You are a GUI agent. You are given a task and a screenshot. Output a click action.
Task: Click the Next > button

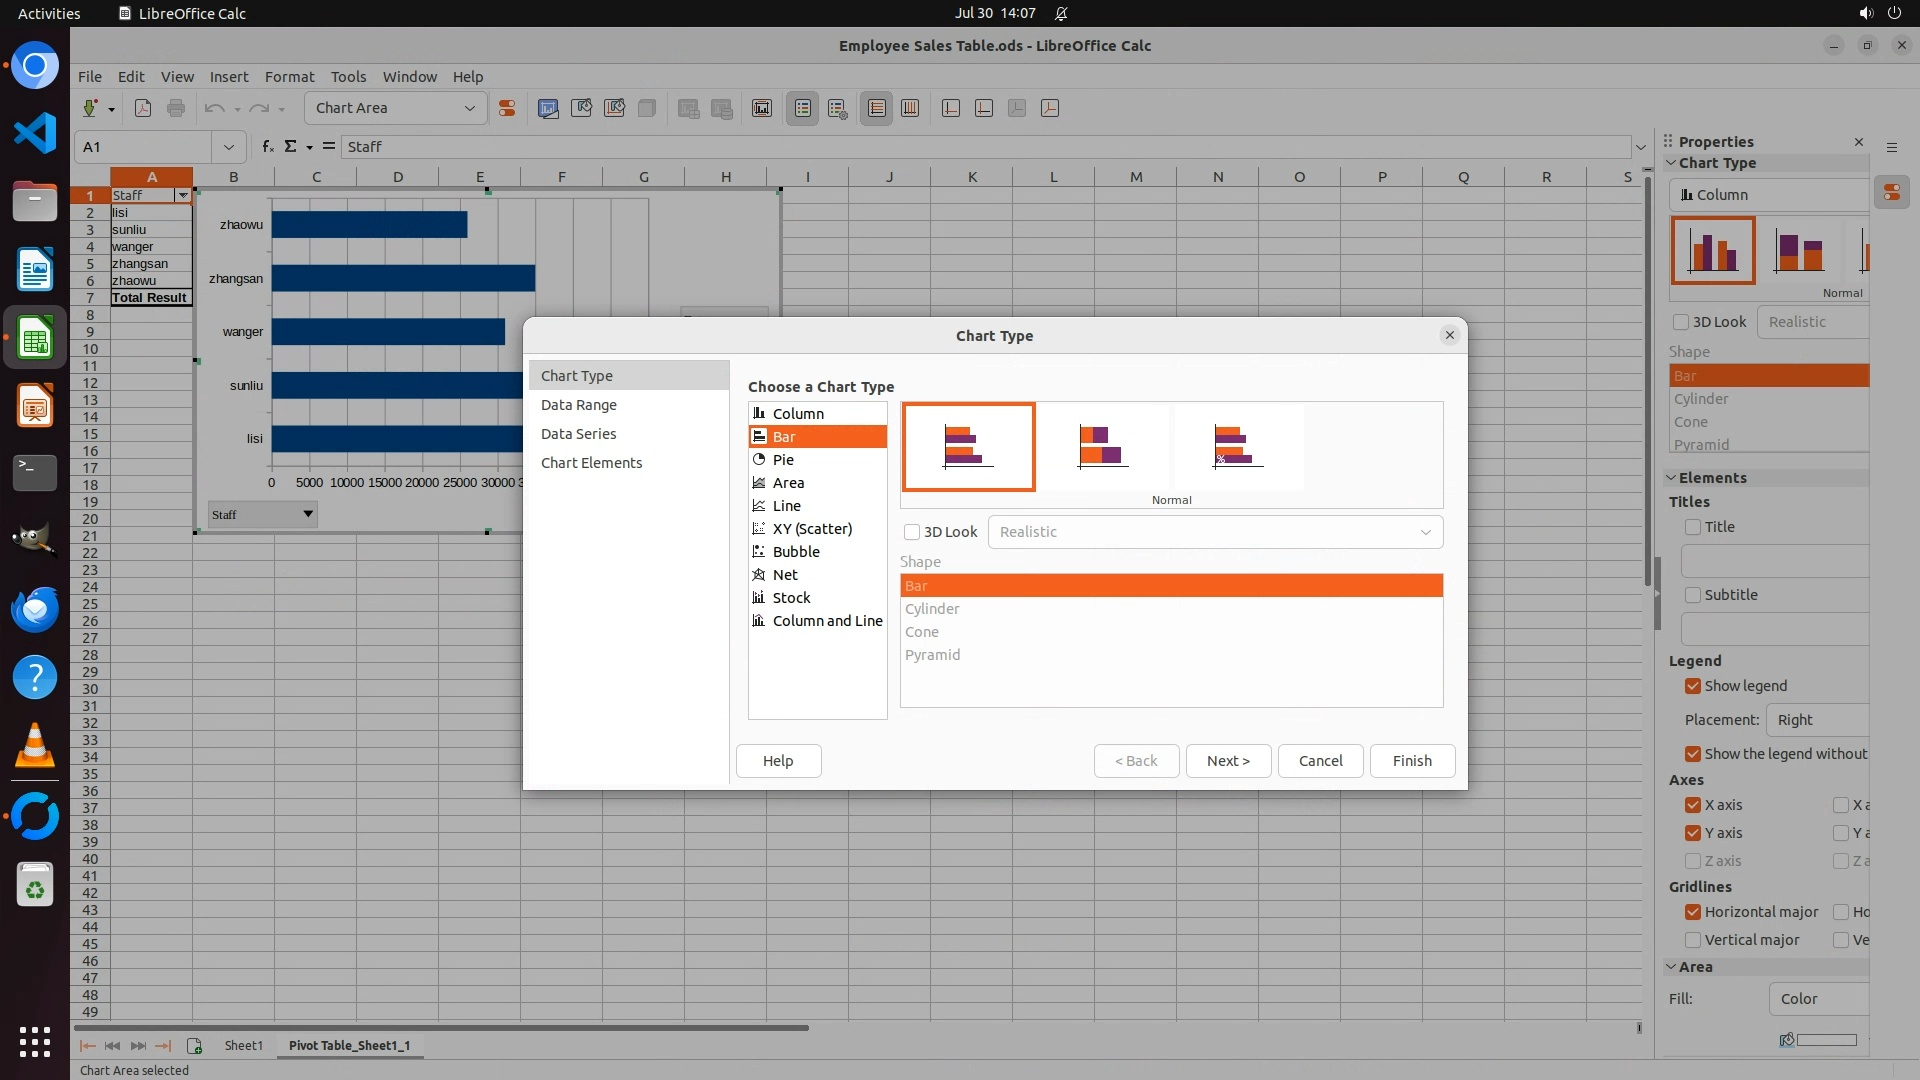pos(1228,761)
